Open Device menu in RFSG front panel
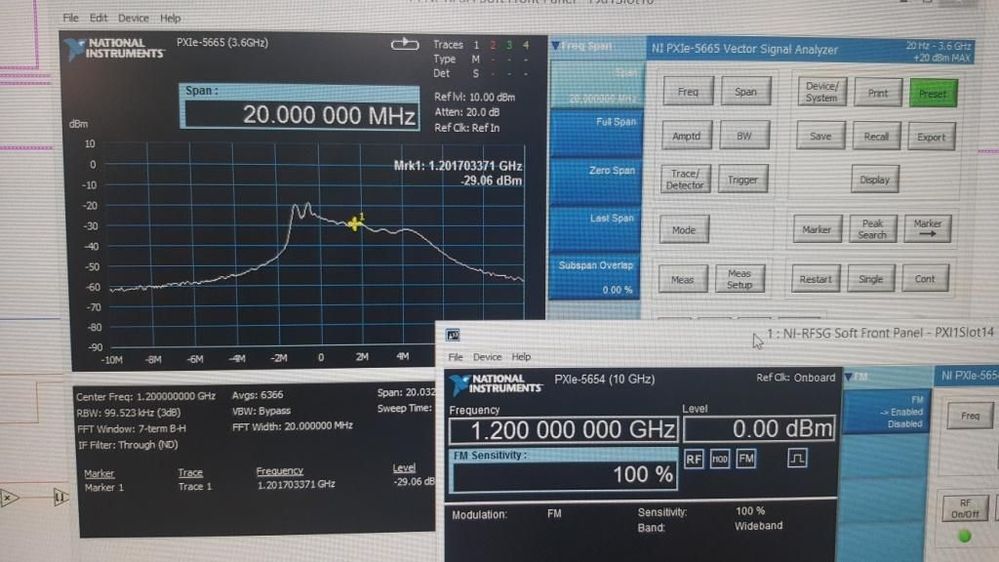The width and height of the screenshot is (999, 562). [x=487, y=357]
